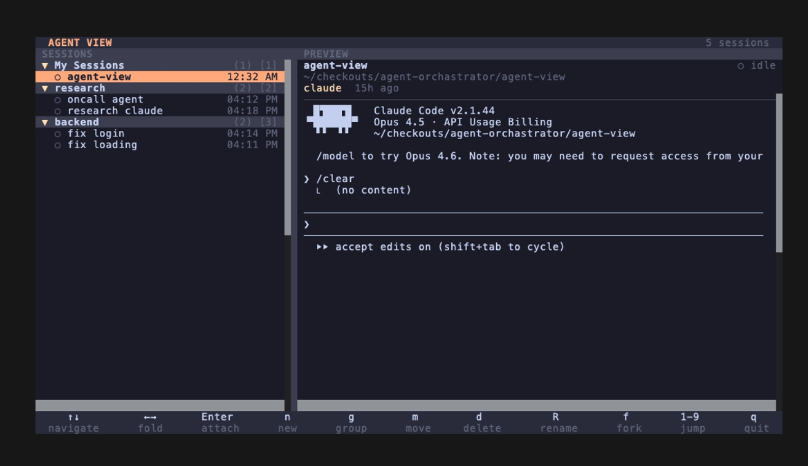Collapse the research group triangle
Viewport: 808px width, 466px height.
click(45, 88)
